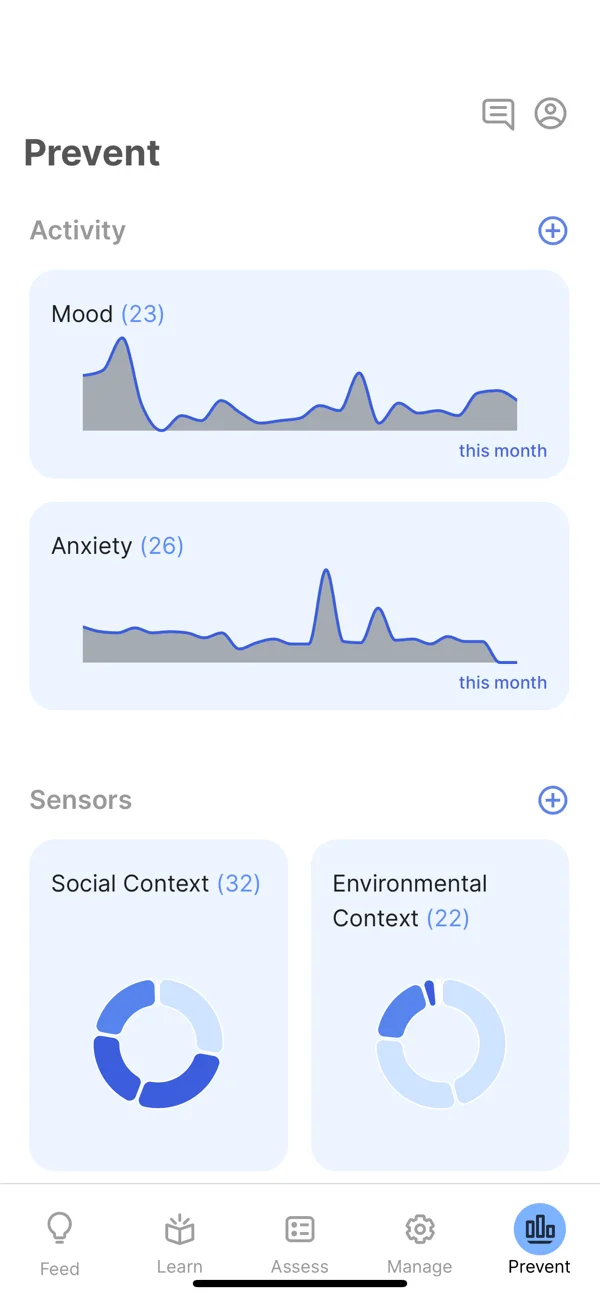Click "this month" link under Mood chart
This screenshot has width=600, height=1299.
[502, 451]
